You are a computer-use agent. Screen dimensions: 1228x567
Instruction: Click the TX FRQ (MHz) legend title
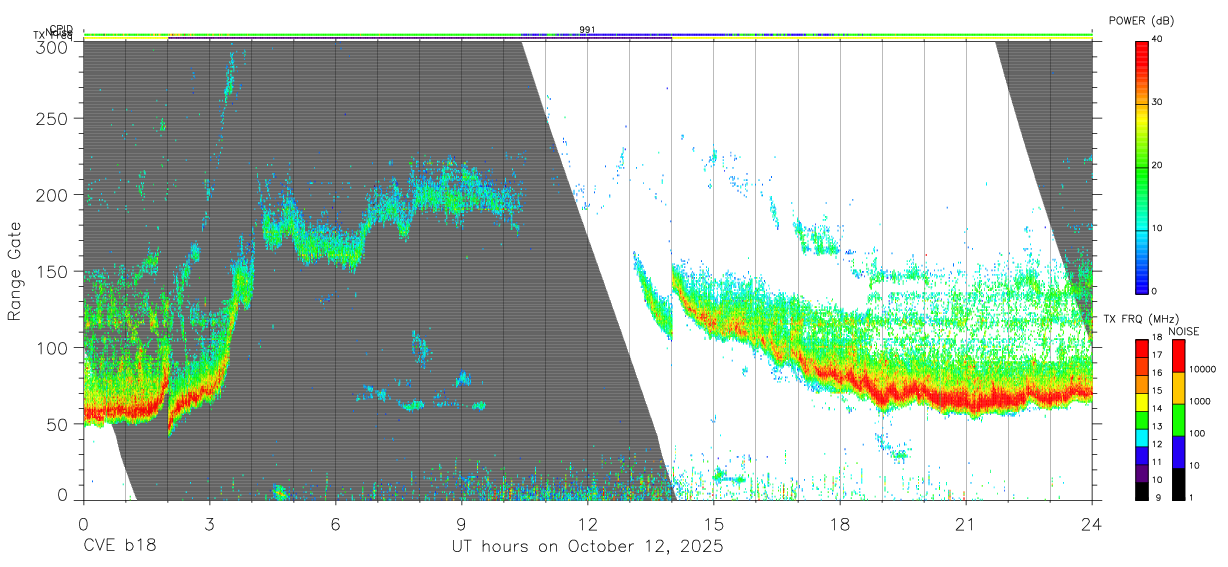pyautogui.click(x=1141, y=319)
